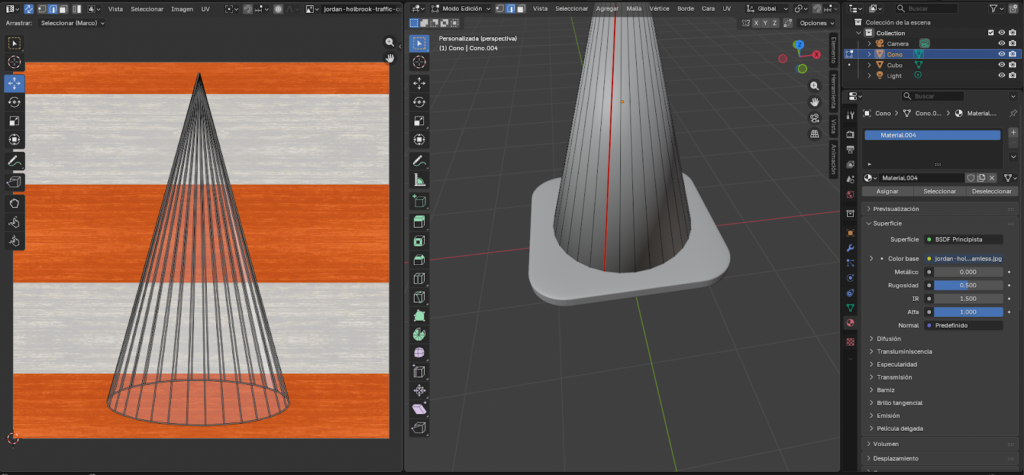
Task: Click the pan hand icon in viewport
Action: [815, 102]
